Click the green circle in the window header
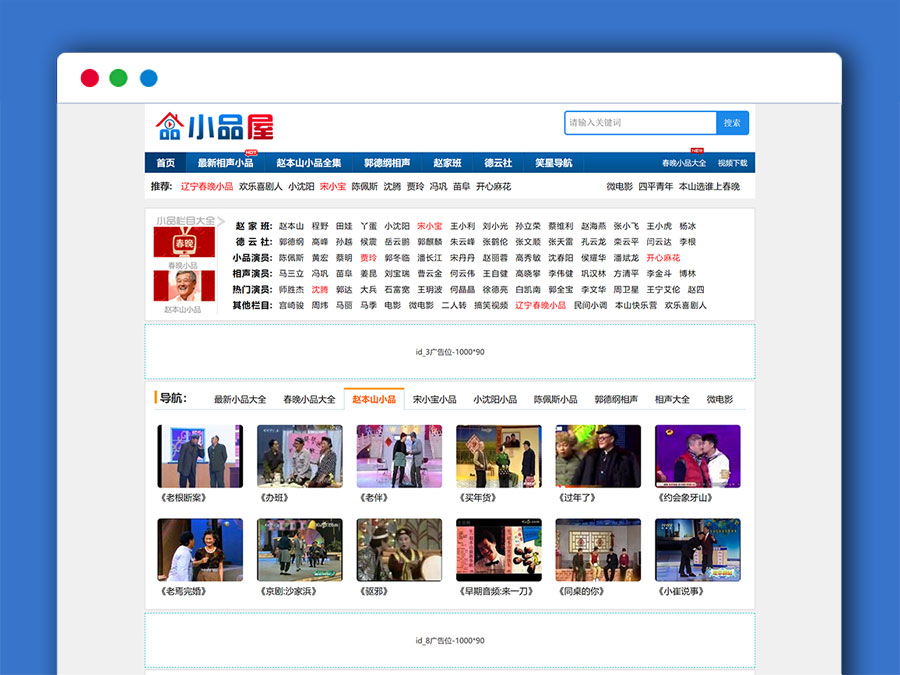 [x=118, y=78]
